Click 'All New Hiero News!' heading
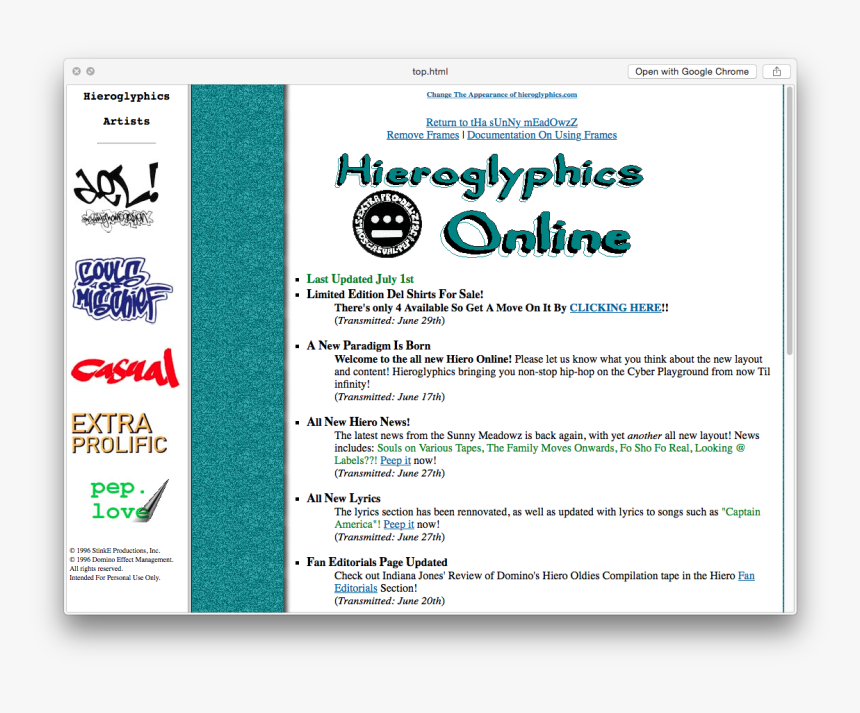Screen dimensions: 860x713 (358, 422)
